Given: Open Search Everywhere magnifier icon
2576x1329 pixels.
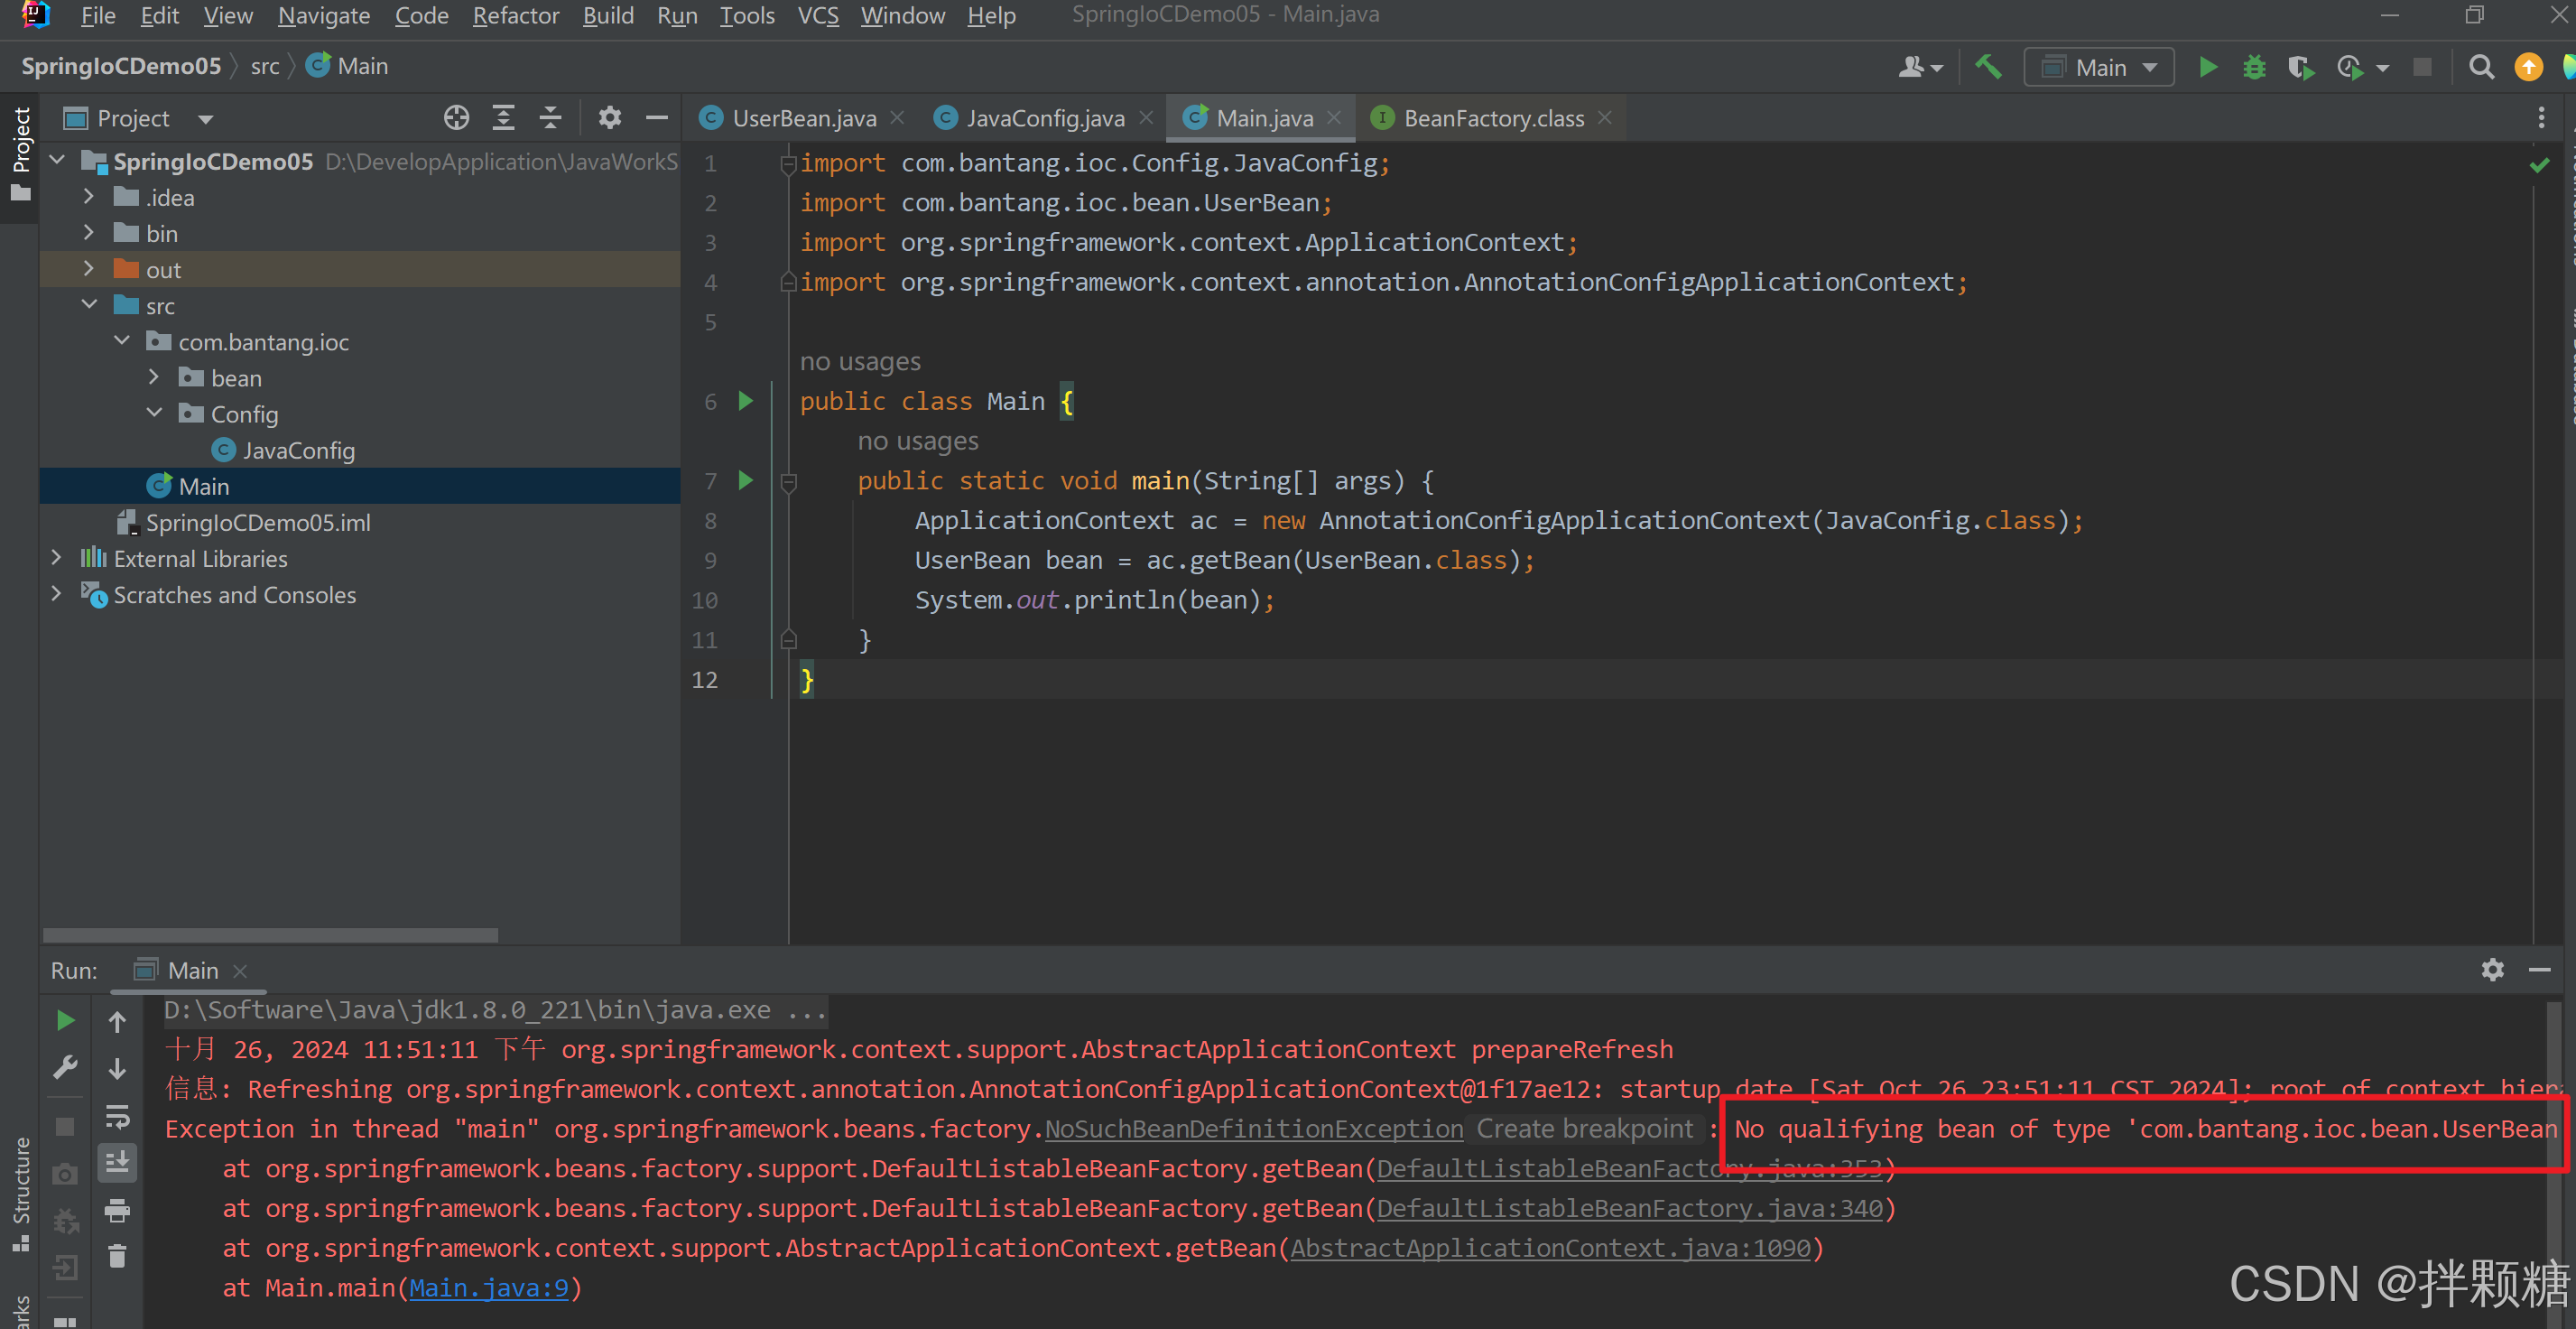Looking at the screenshot, I should point(2481,67).
